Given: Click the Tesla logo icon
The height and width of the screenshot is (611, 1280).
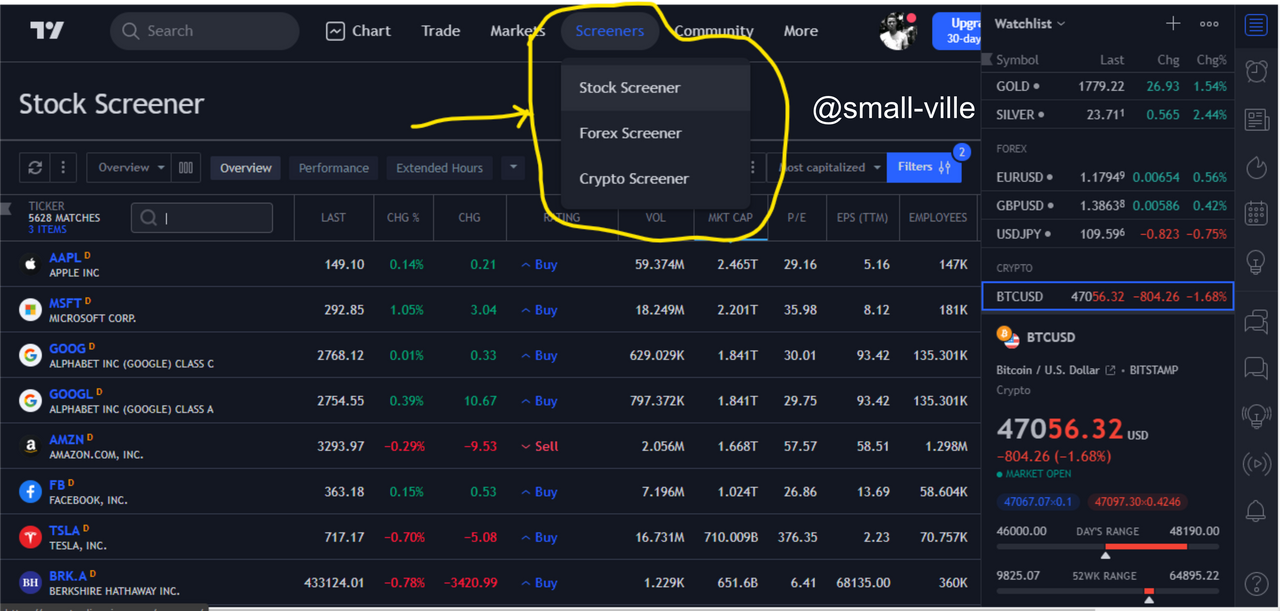Looking at the screenshot, I should pos(30,537).
